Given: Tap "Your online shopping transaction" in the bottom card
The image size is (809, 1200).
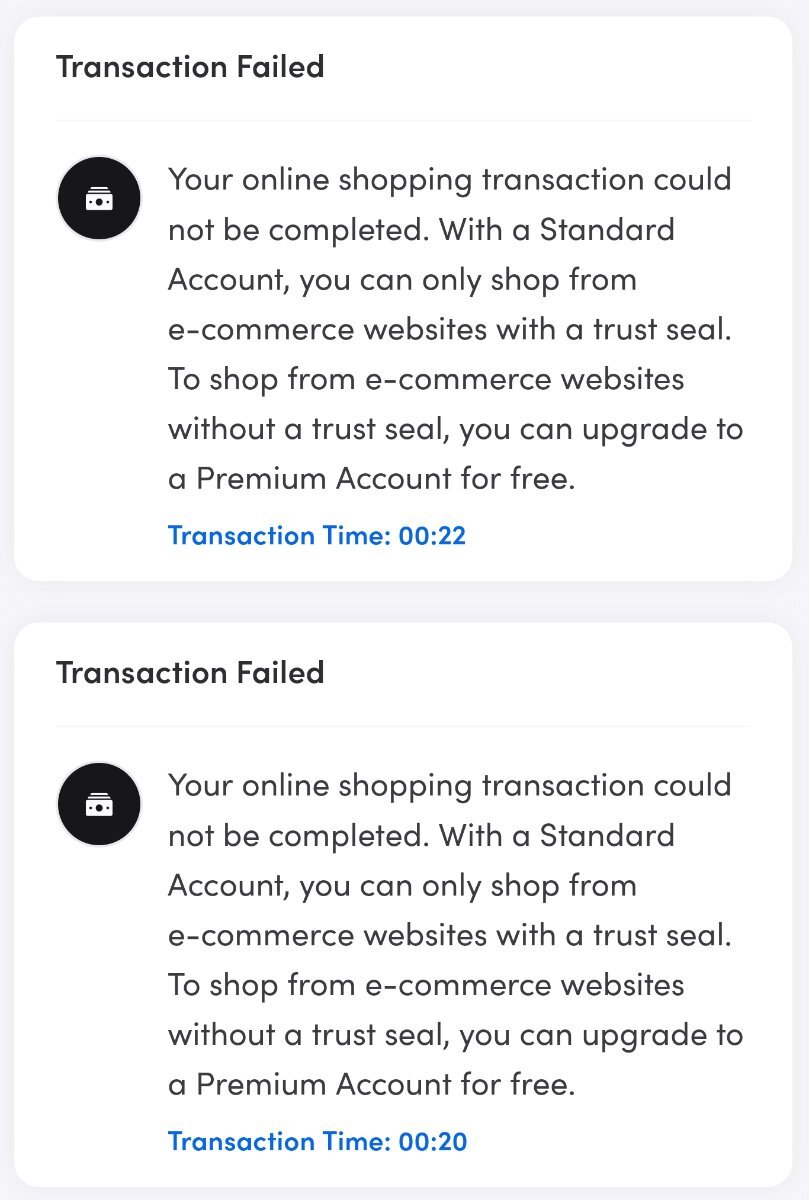Looking at the screenshot, I should pyautogui.click(x=406, y=785).
